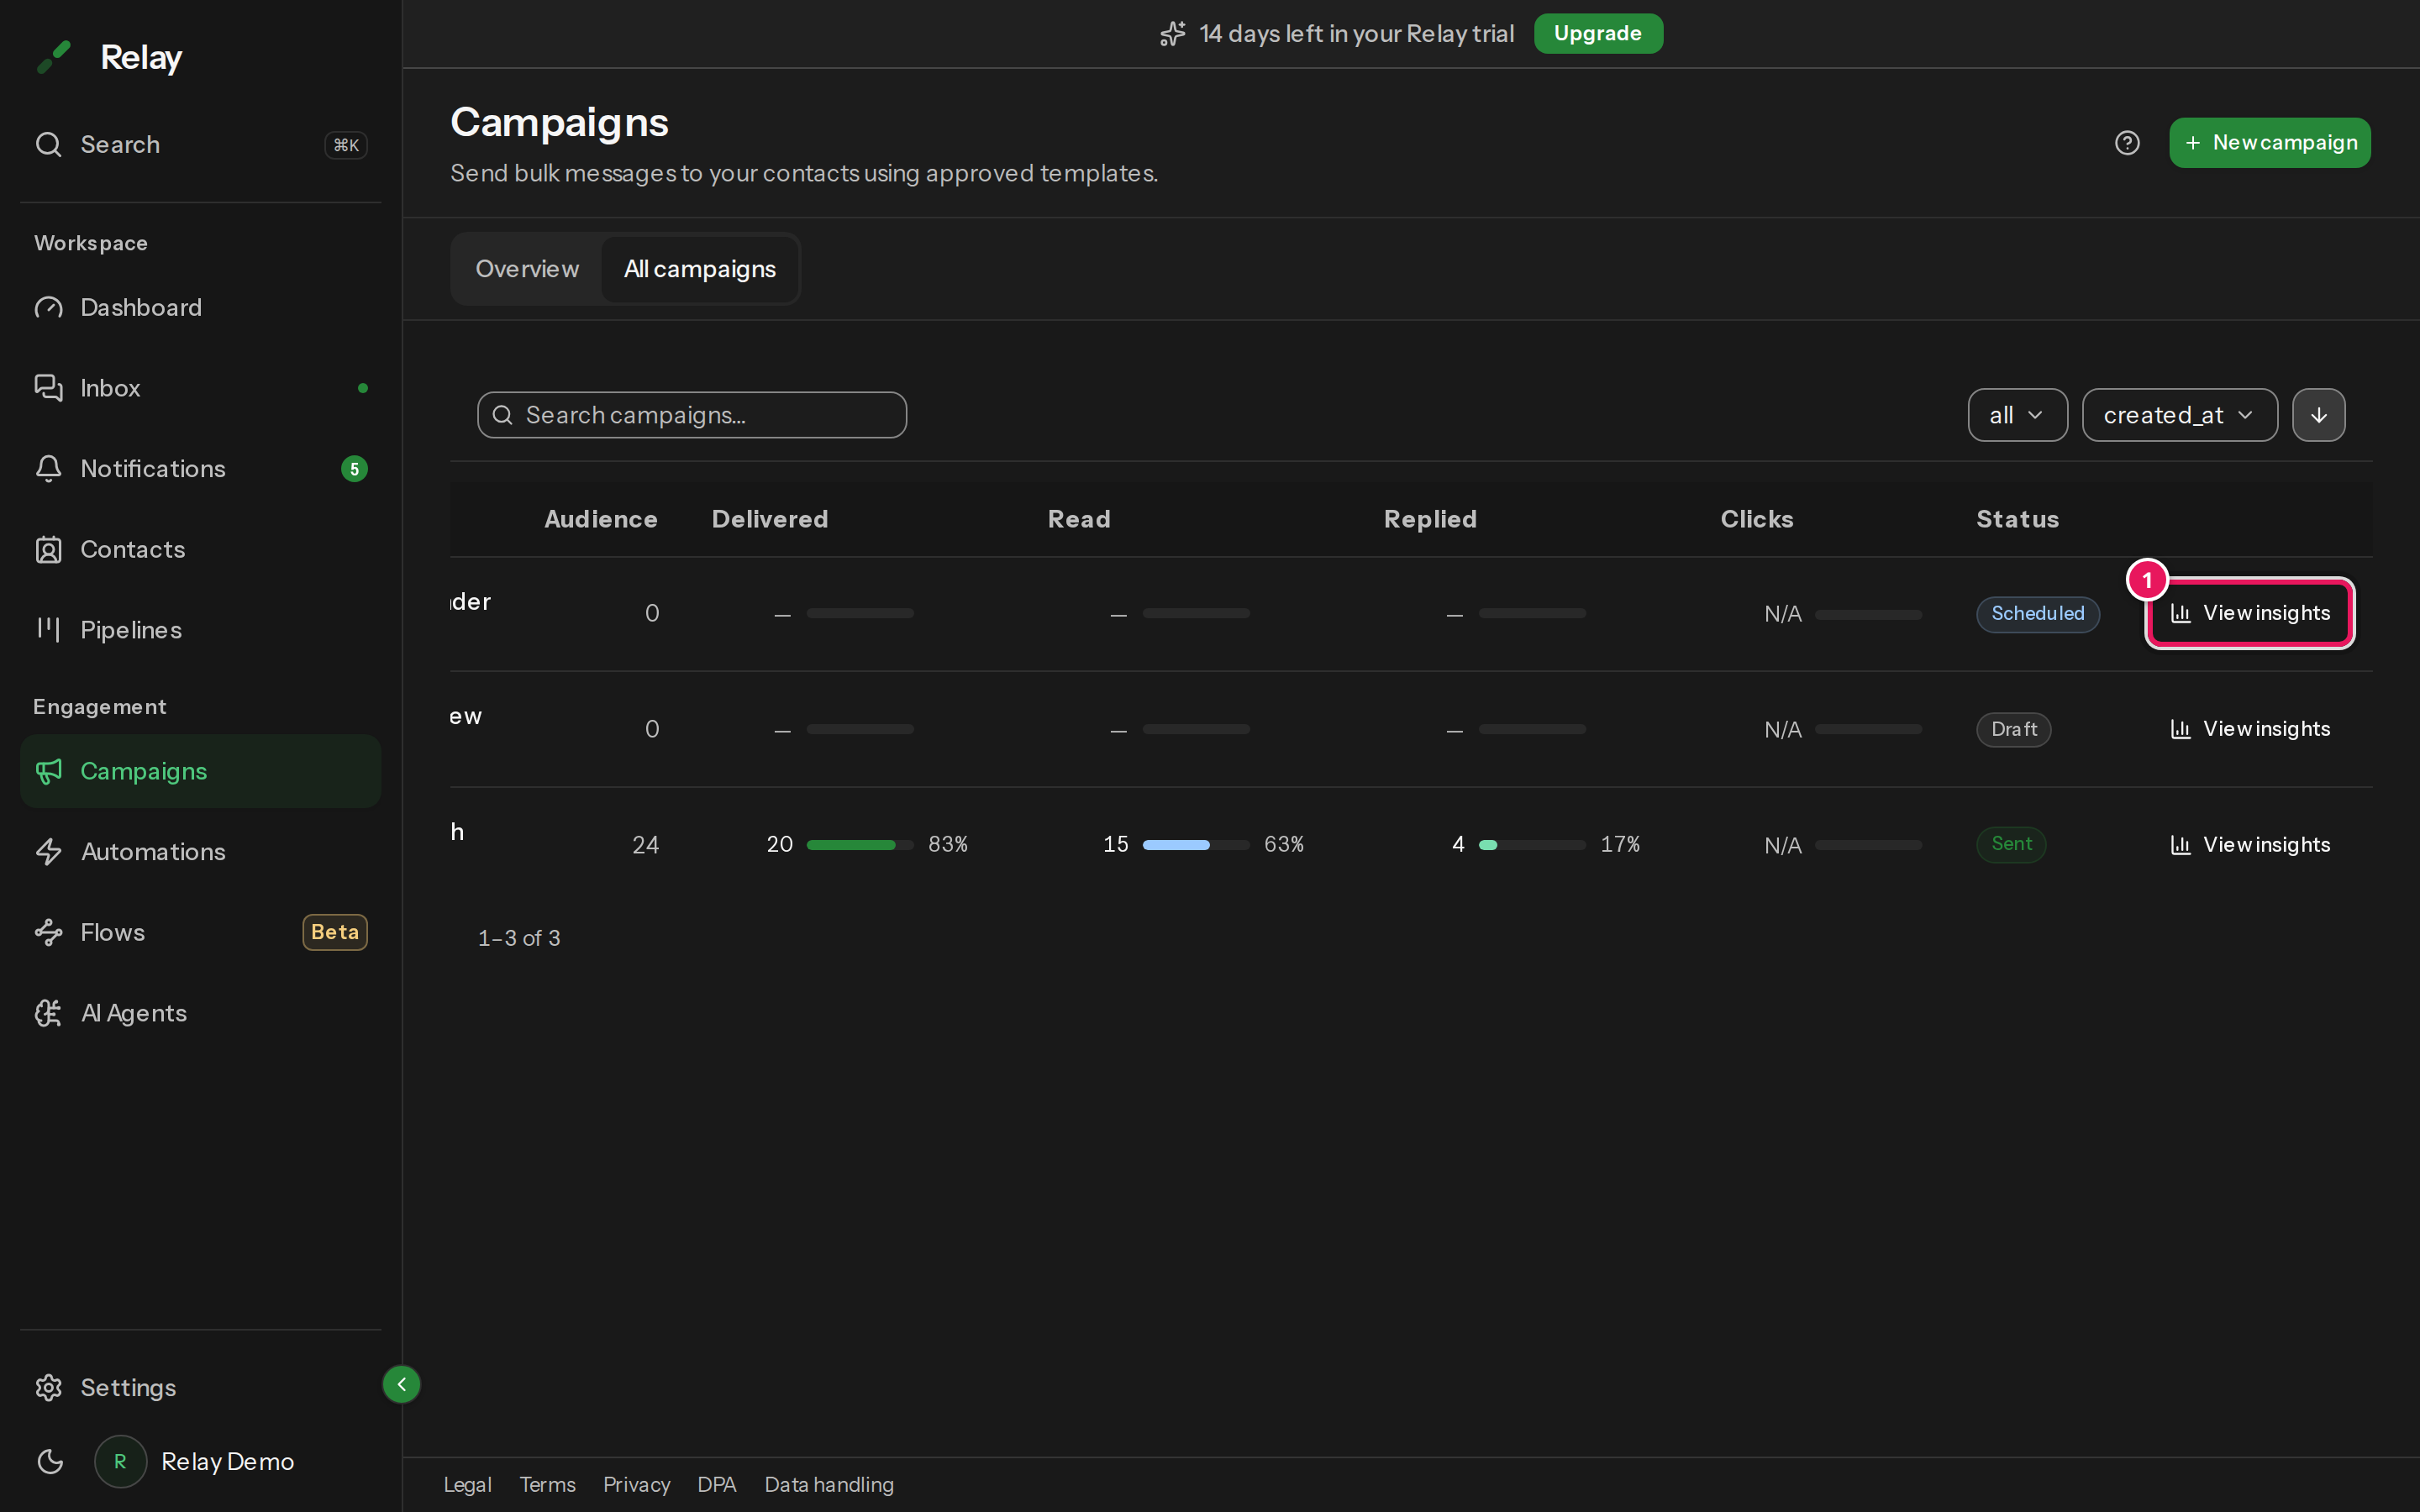Open Legal footer link
The width and height of the screenshot is (2420, 1512).
coord(467,1485)
